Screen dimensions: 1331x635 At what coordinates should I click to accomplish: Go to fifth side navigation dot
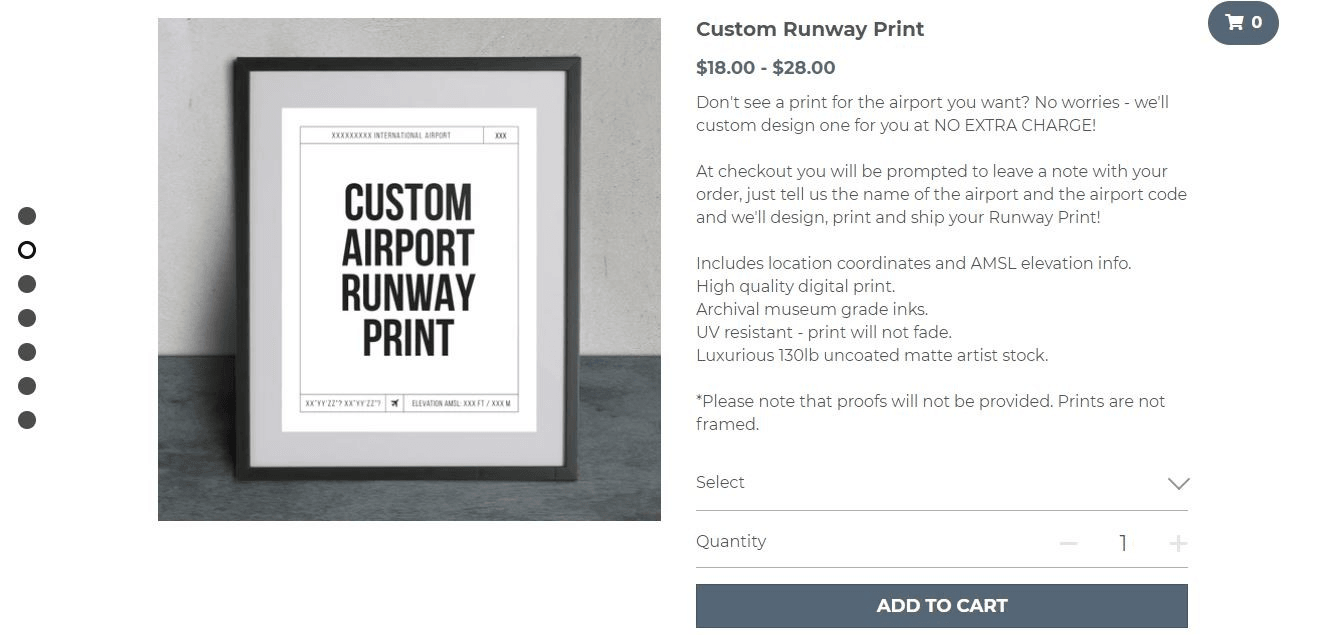[x=27, y=352]
